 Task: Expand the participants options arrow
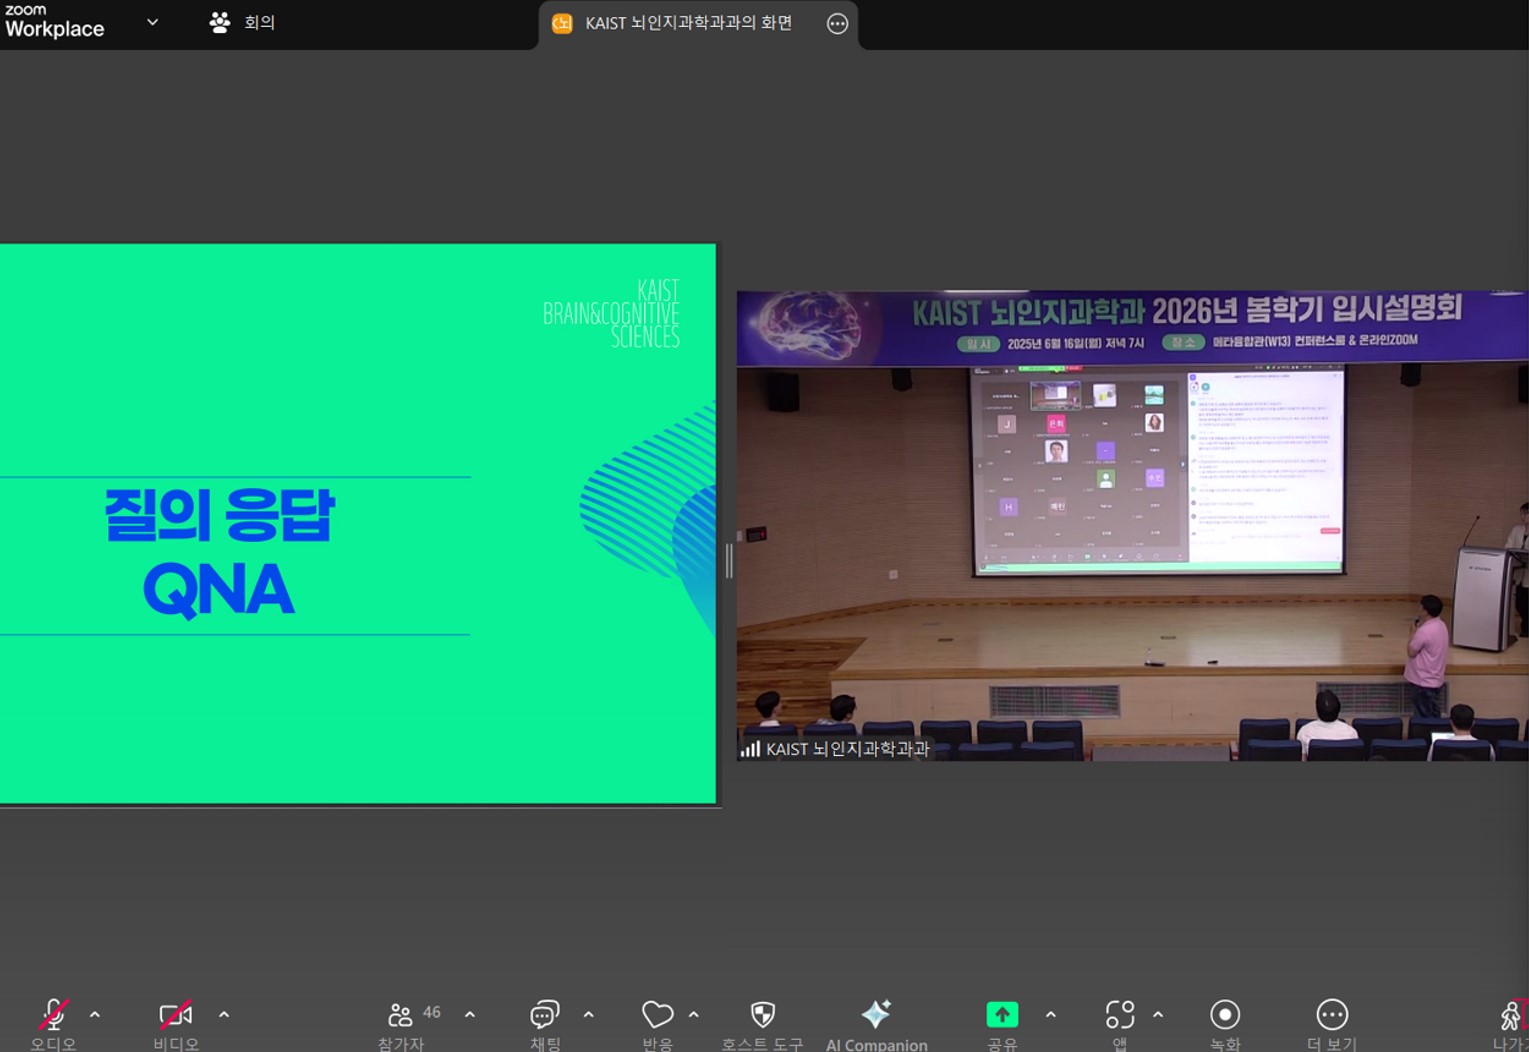pyautogui.click(x=470, y=1014)
